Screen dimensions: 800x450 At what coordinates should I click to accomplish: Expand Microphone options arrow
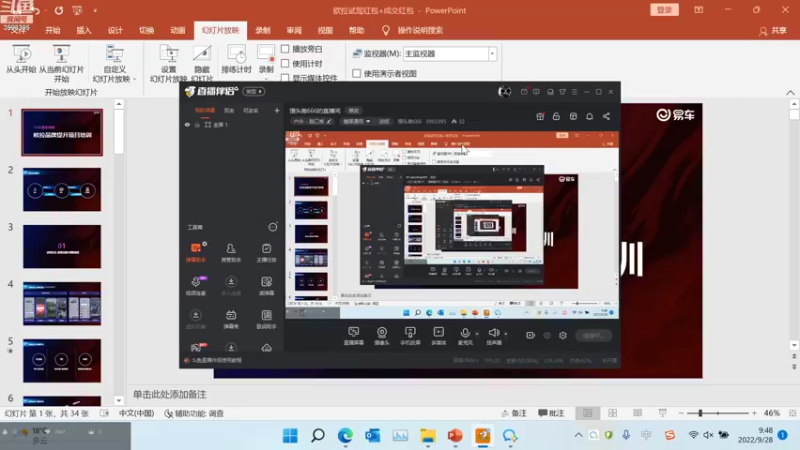click(x=477, y=334)
